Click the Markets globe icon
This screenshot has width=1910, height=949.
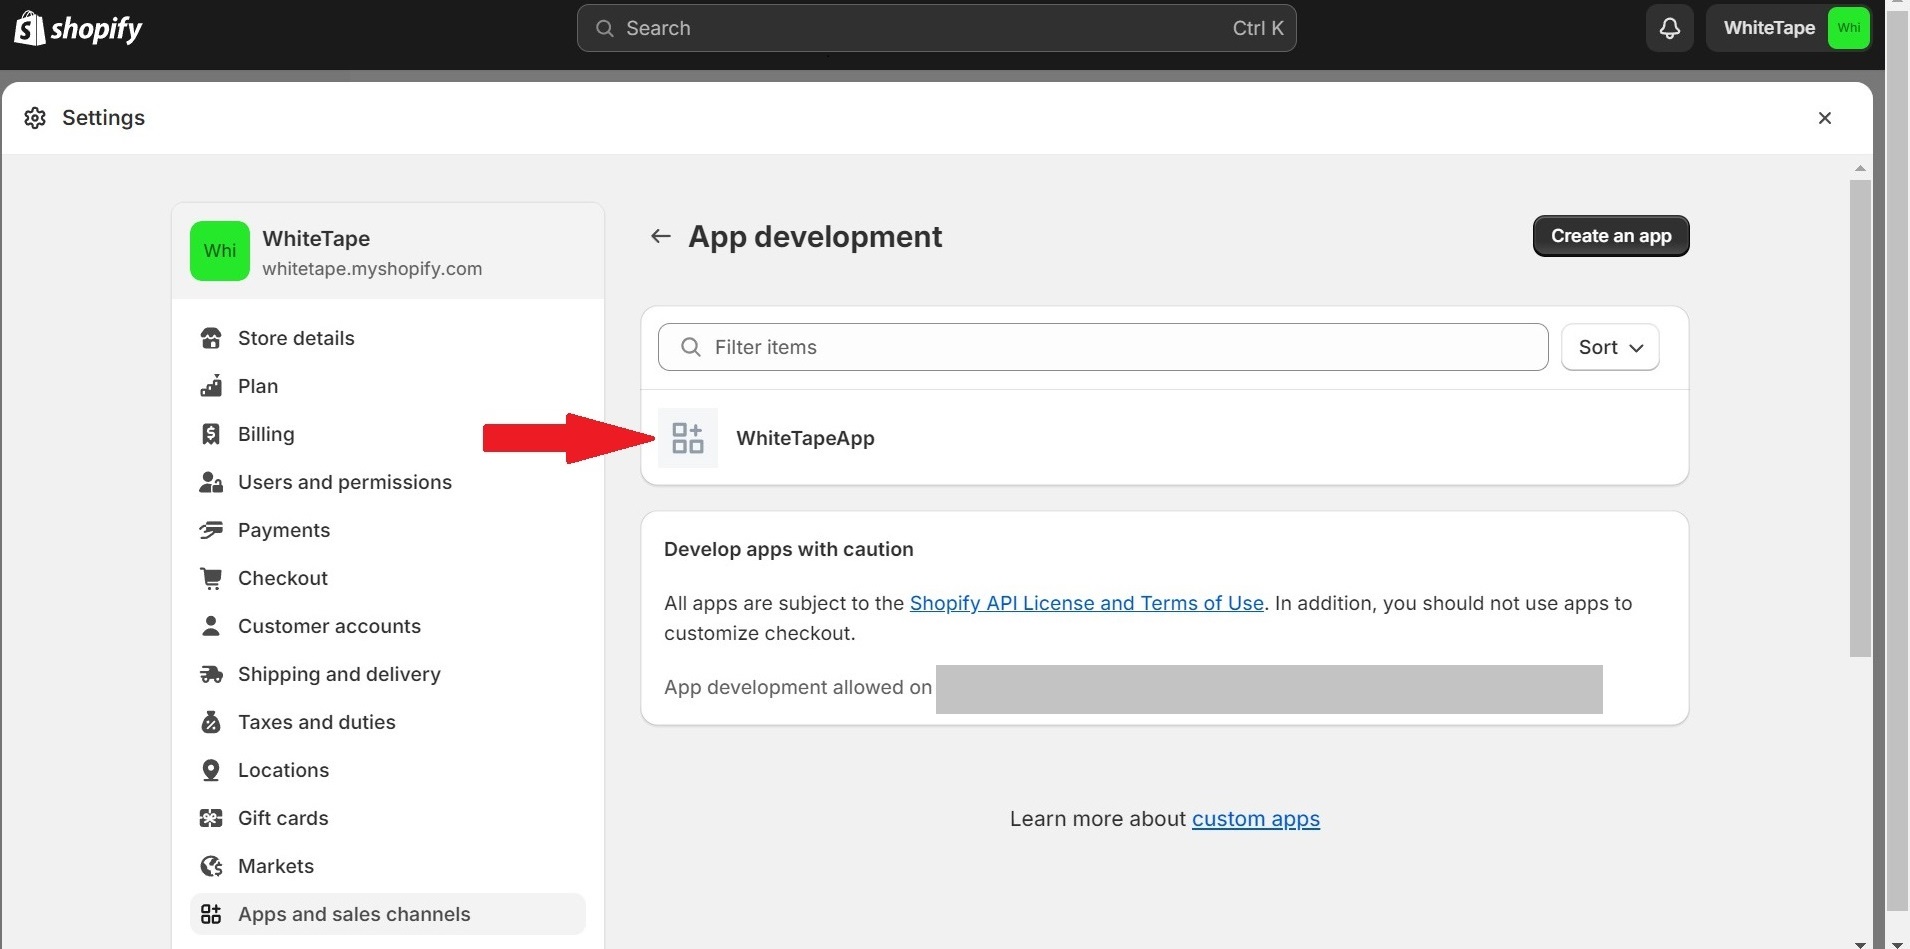[211, 866]
